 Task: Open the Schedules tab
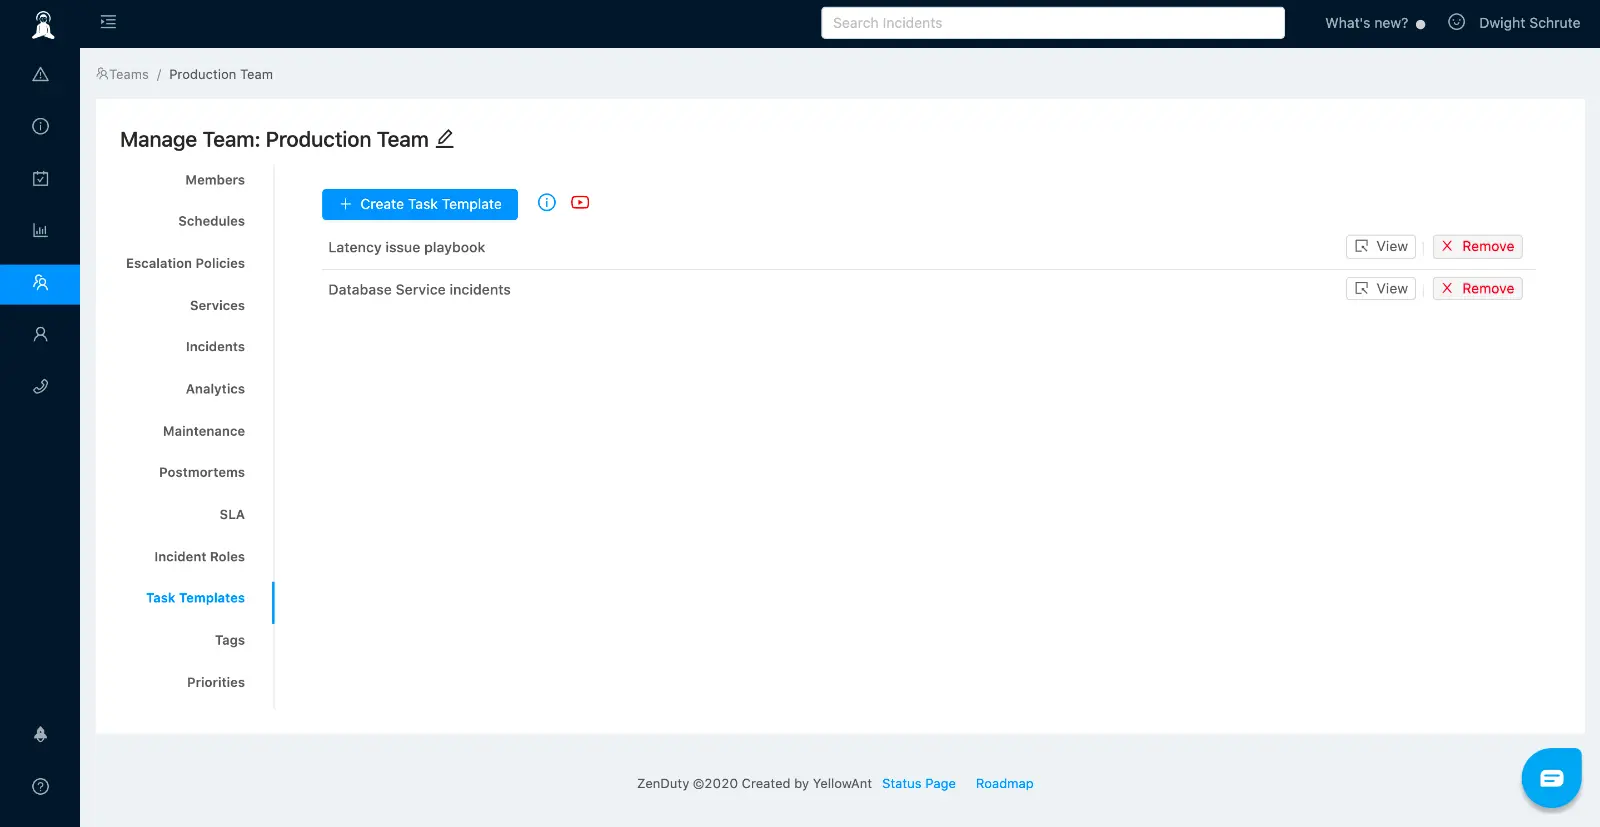coord(211,221)
